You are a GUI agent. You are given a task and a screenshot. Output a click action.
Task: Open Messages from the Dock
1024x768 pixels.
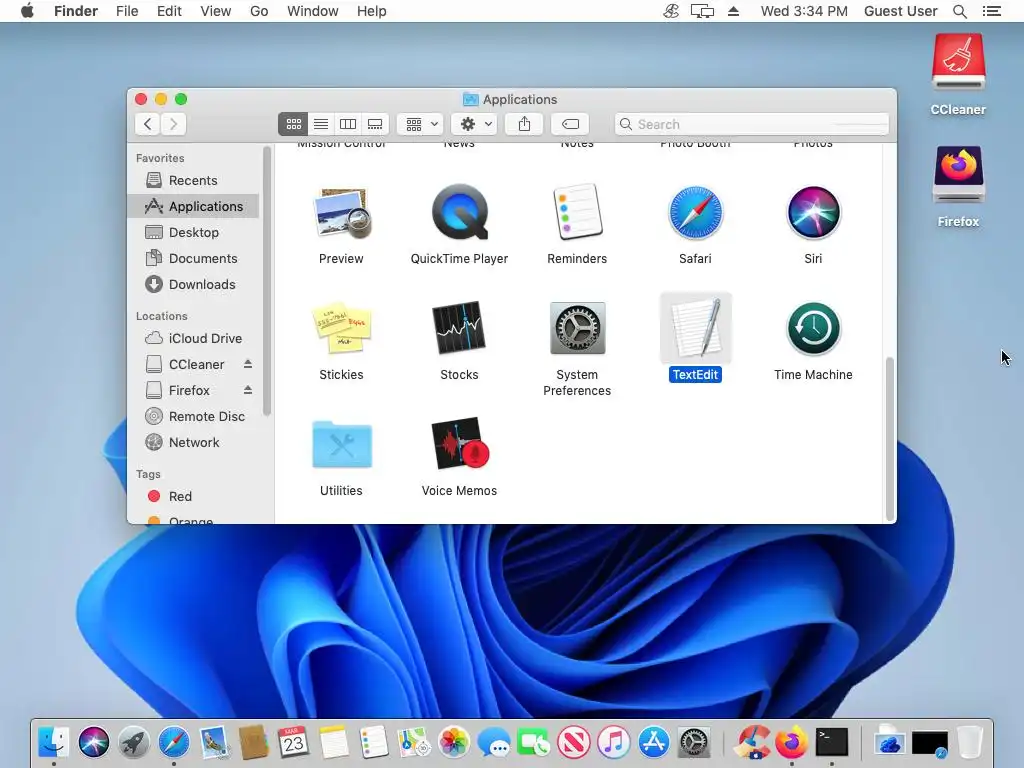coord(494,743)
